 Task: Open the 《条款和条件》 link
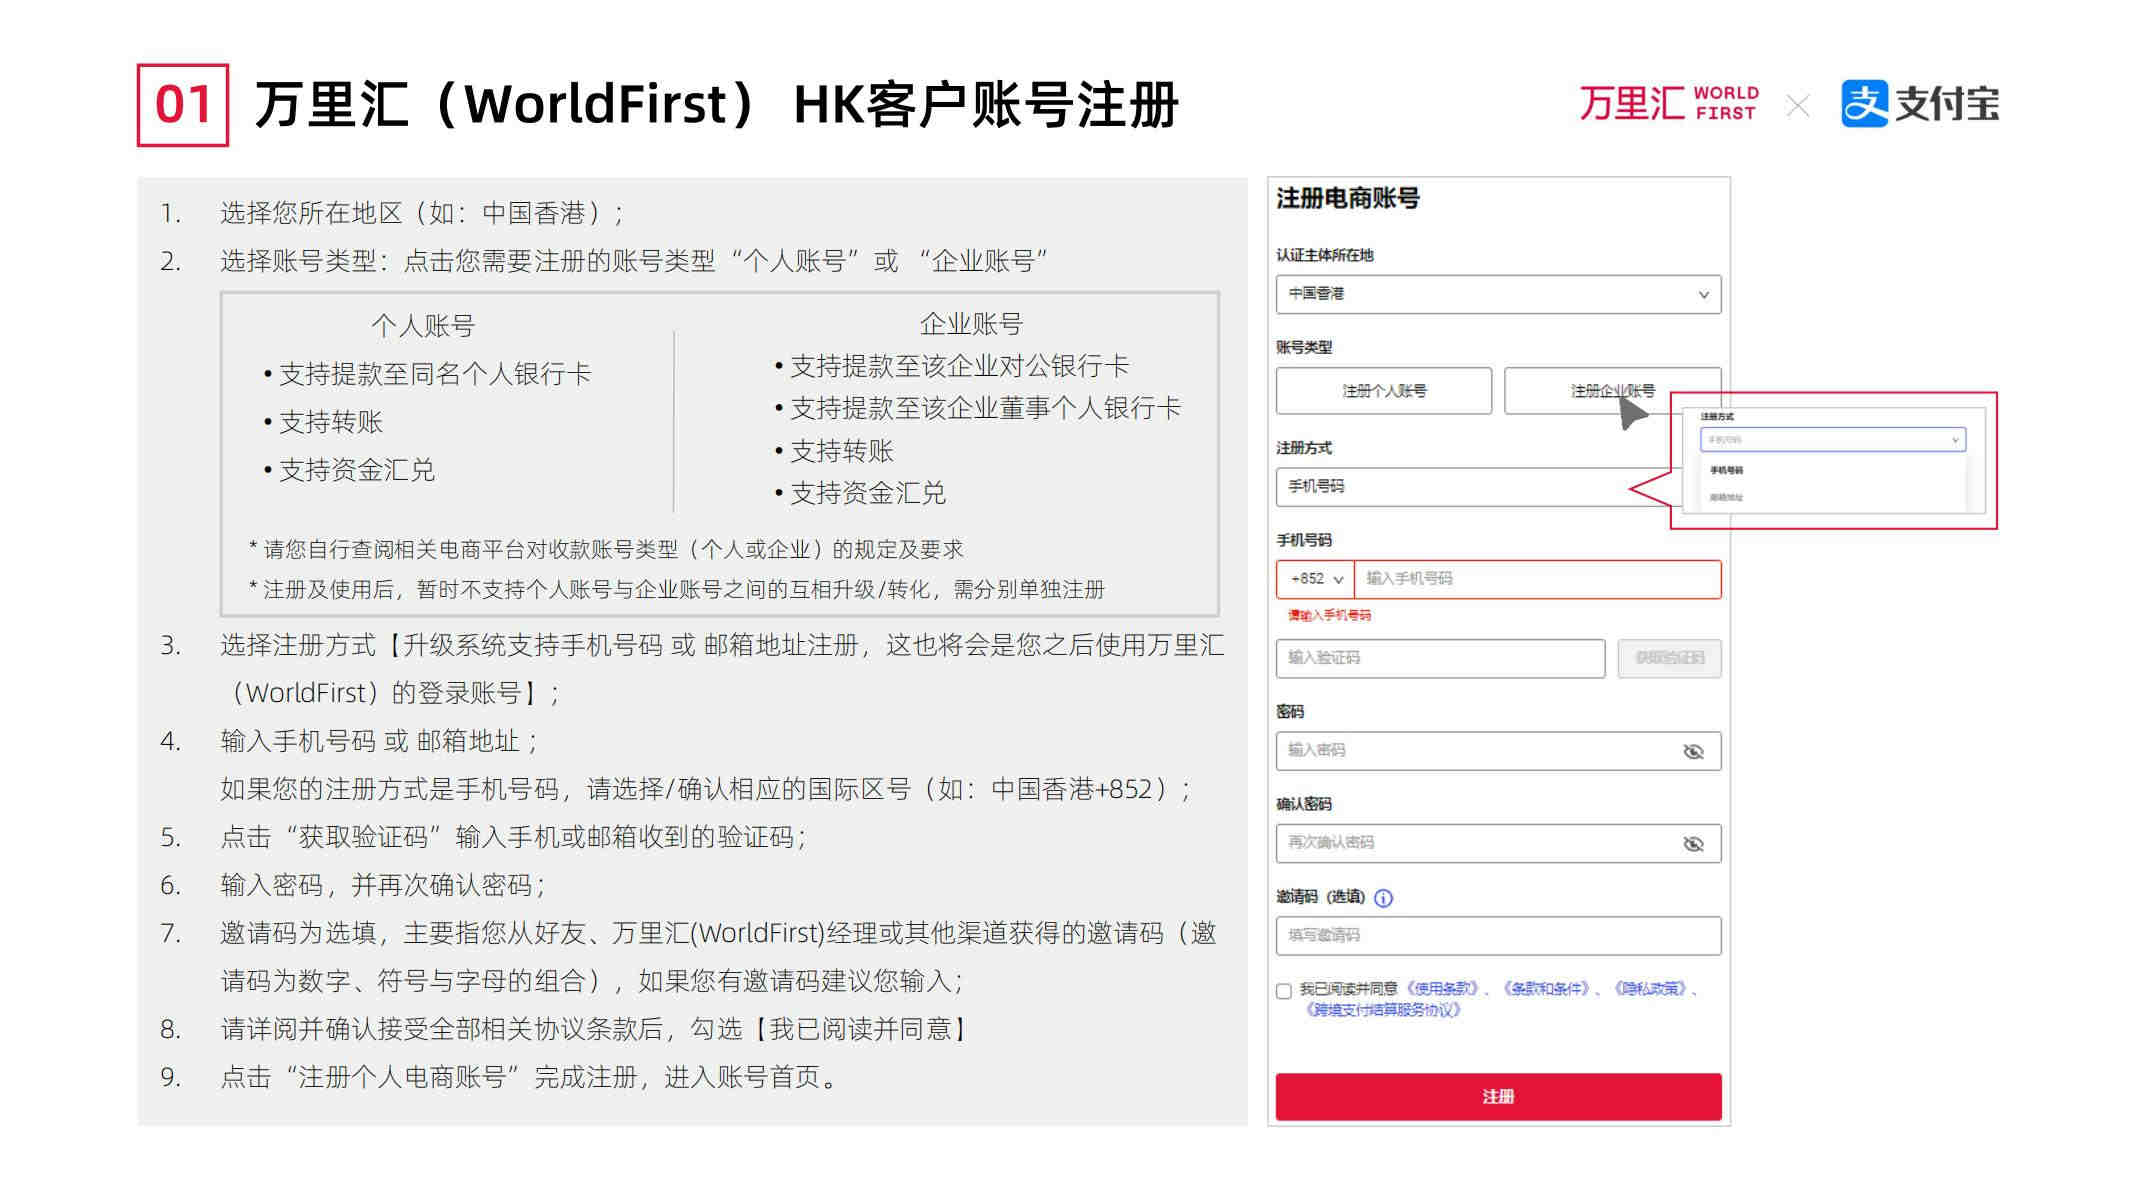point(1546,989)
